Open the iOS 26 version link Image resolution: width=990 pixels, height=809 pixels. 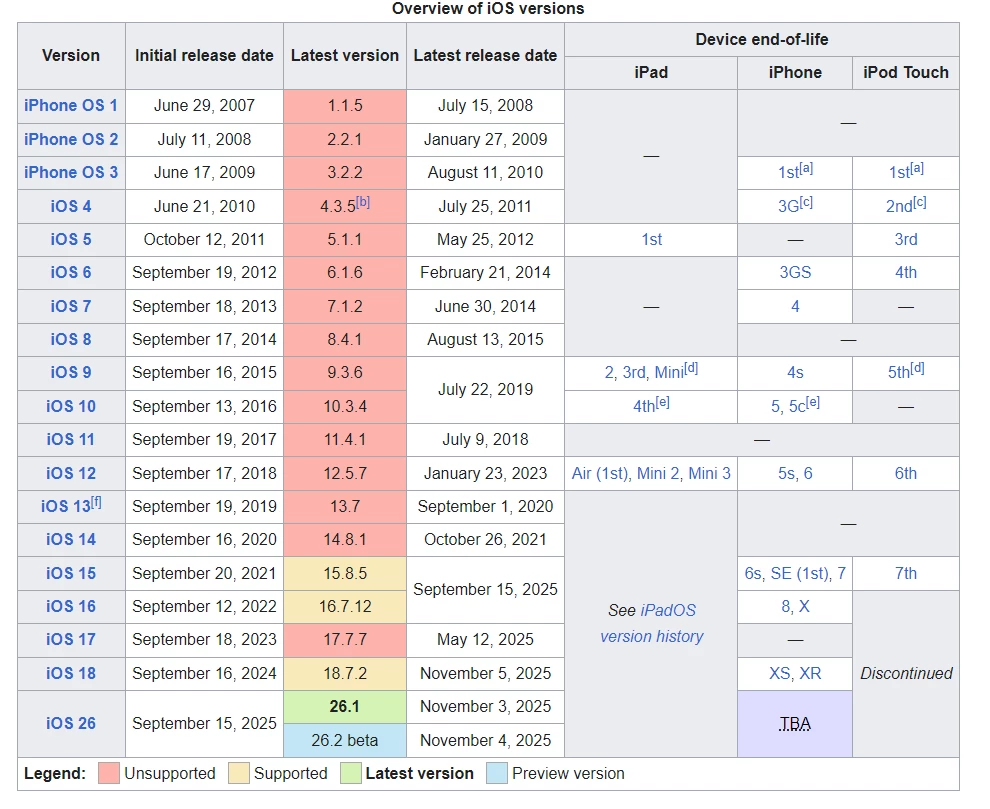(71, 723)
